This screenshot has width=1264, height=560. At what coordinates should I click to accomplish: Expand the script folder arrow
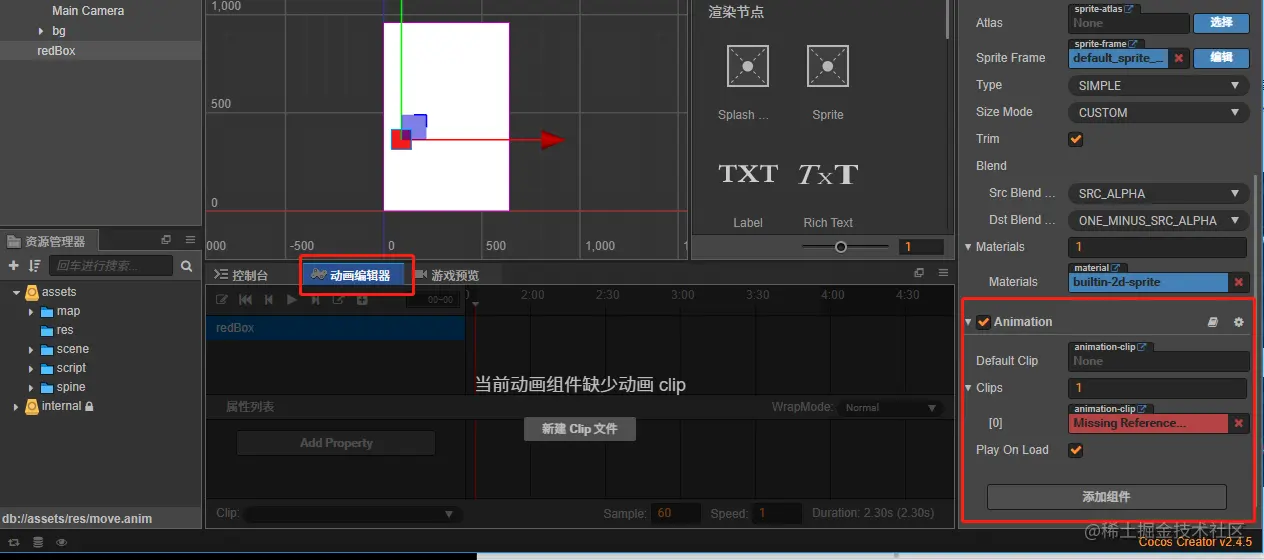[x=32, y=369]
